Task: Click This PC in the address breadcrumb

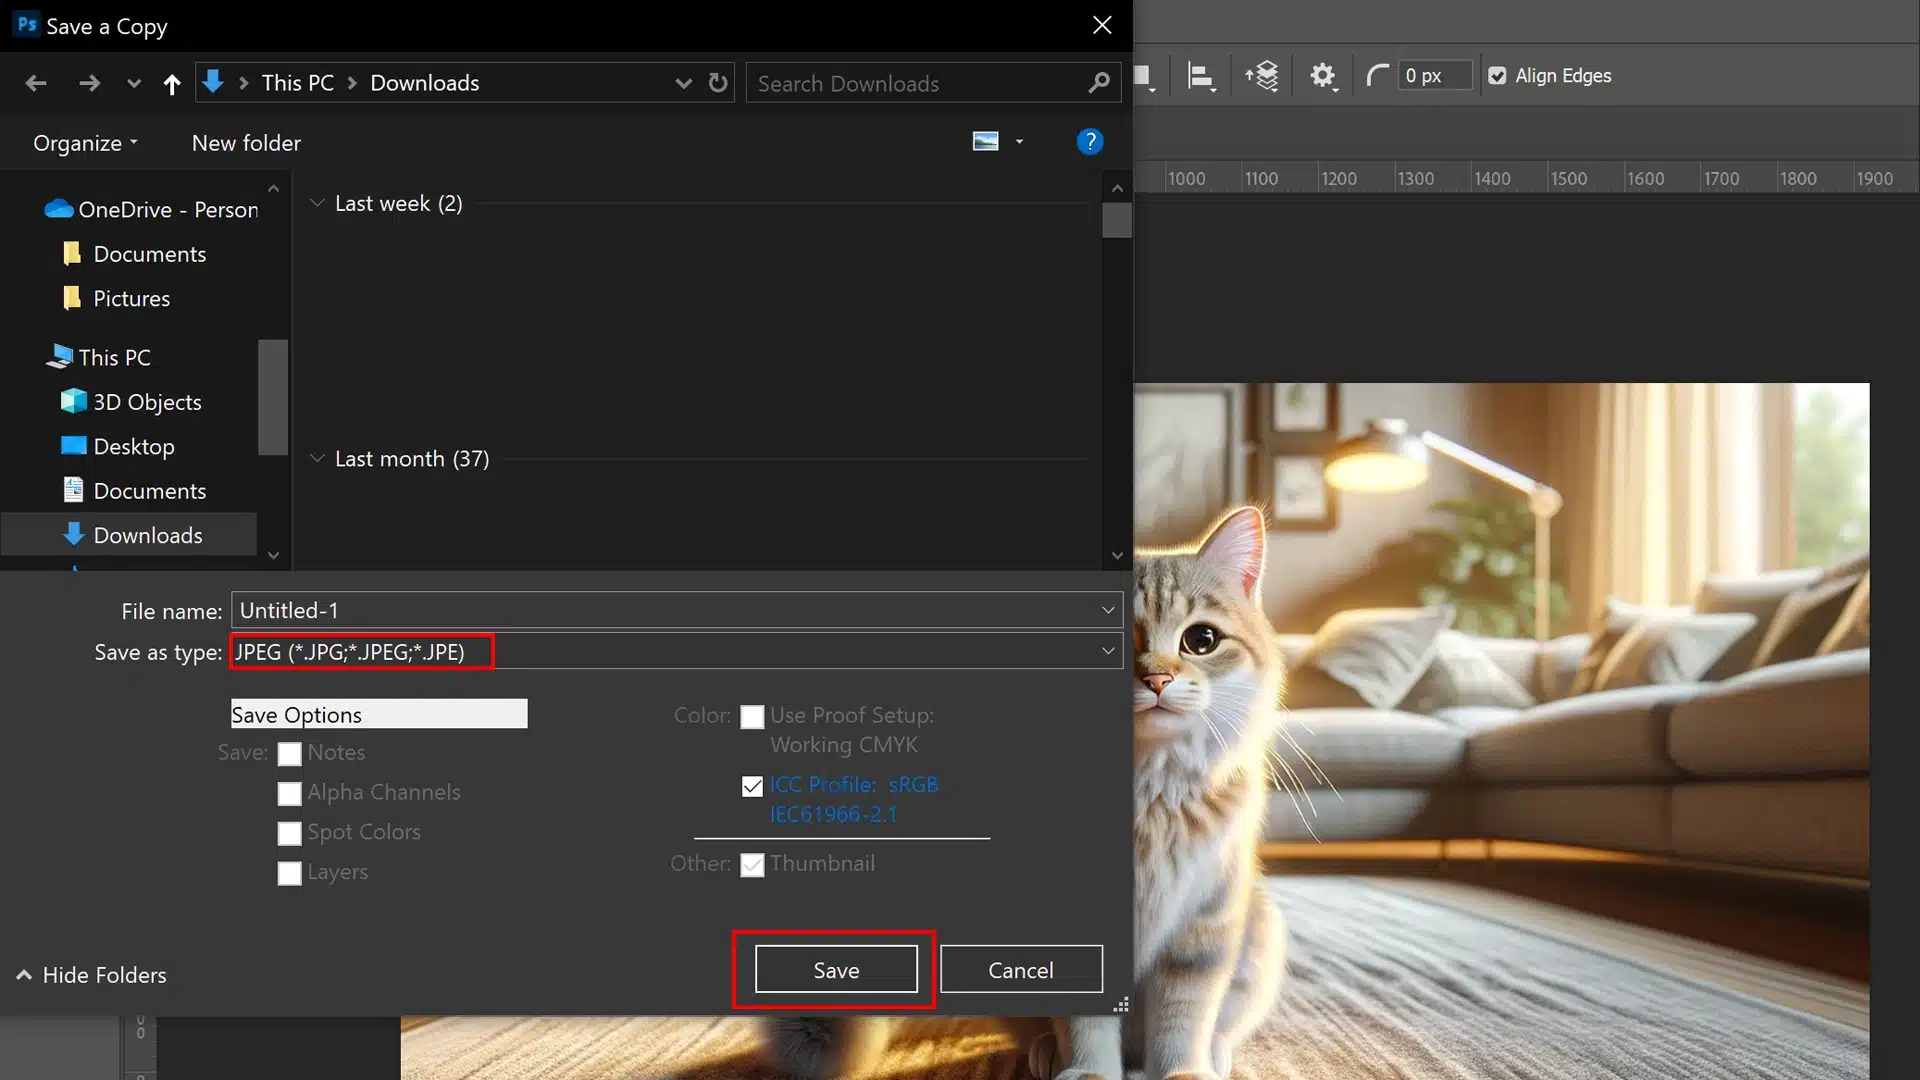Action: (x=298, y=83)
